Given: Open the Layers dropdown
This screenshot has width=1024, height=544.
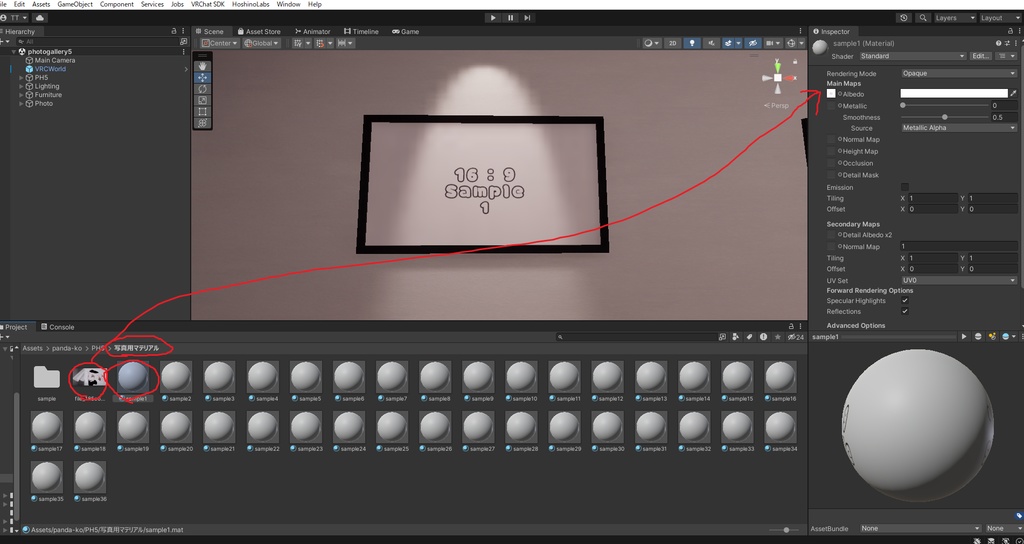Looking at the screenshot, I should 955,18.
